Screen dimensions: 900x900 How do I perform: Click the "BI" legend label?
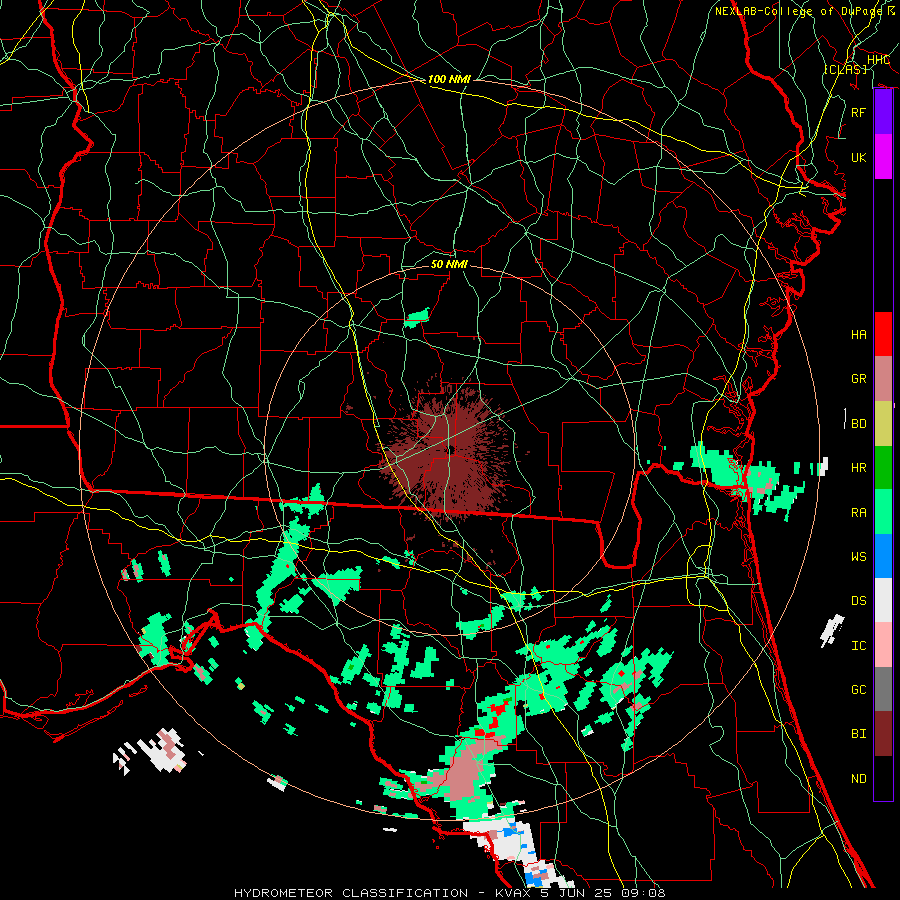[x=859, y=734]
